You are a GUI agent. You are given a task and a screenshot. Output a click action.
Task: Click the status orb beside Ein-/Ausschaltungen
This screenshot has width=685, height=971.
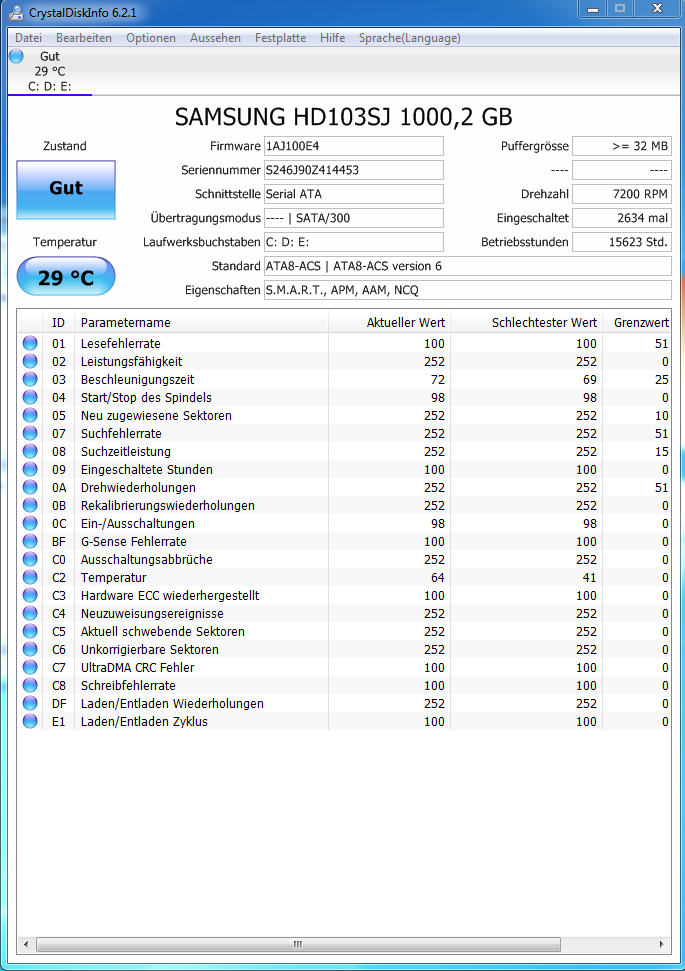(x=30, y=523)
